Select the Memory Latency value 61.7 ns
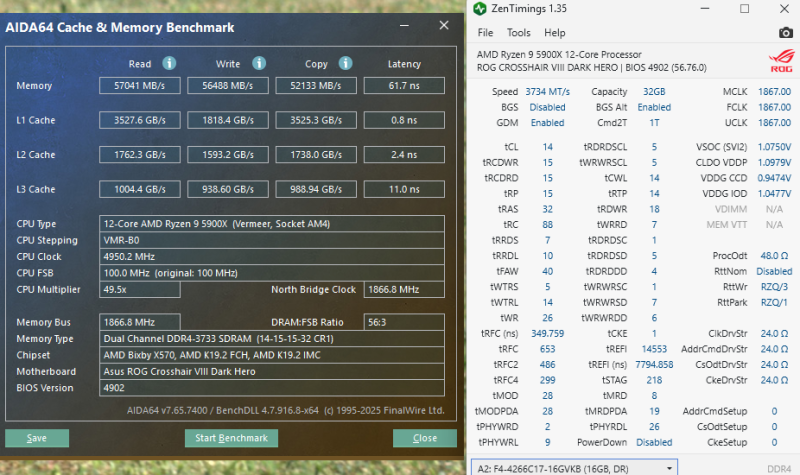Viewport: 800px width, 475px height. click(x=404, y=86)
